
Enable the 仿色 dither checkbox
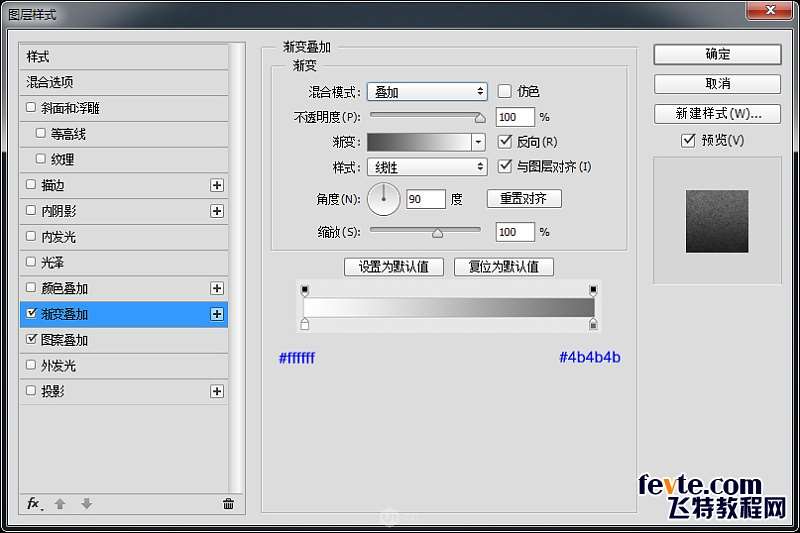click(504, 91)
